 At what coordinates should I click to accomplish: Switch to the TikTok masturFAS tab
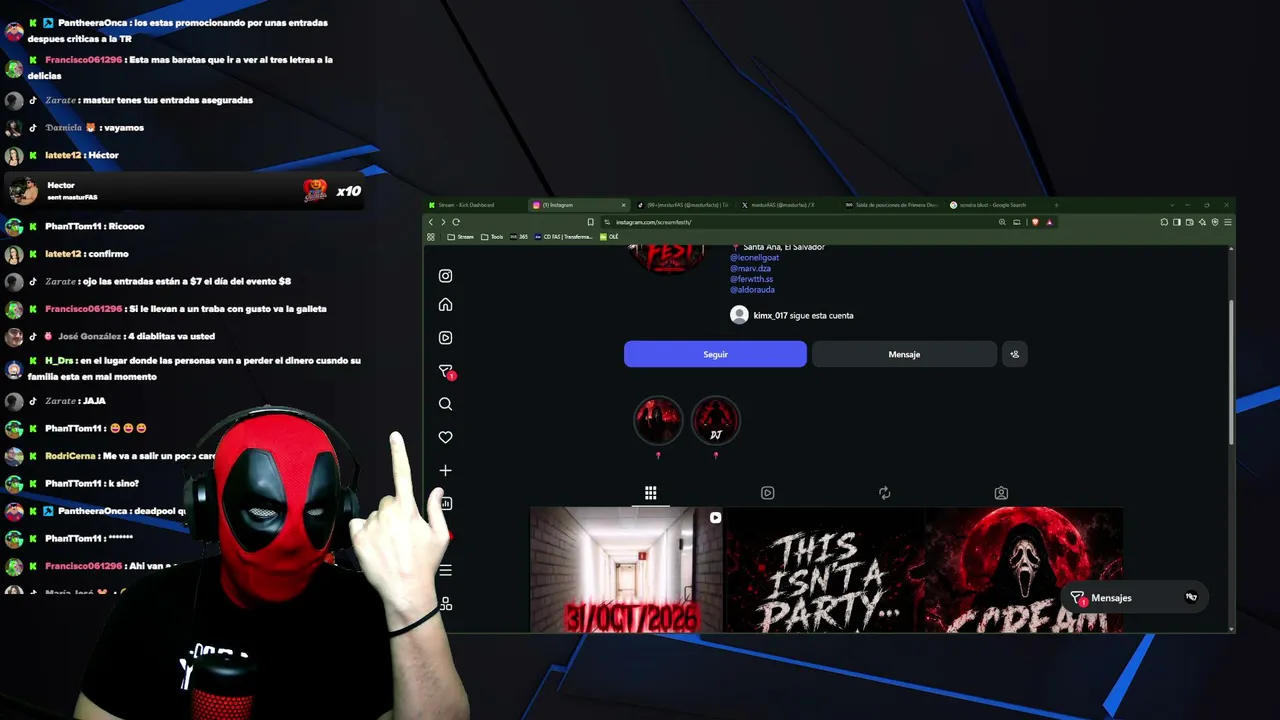point(682,205)
